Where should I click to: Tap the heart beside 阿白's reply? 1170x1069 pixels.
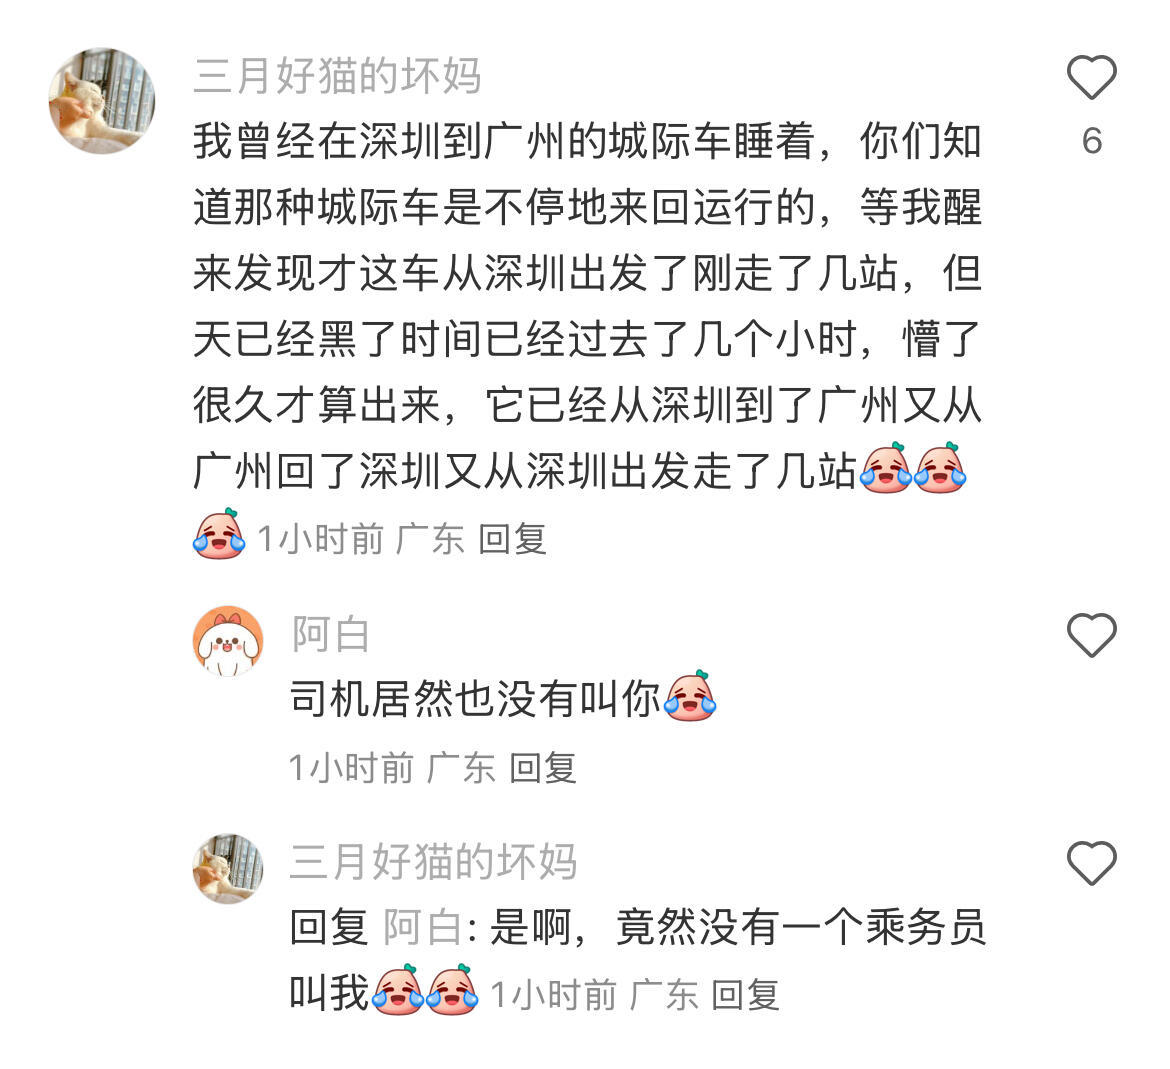point(1091,635)
